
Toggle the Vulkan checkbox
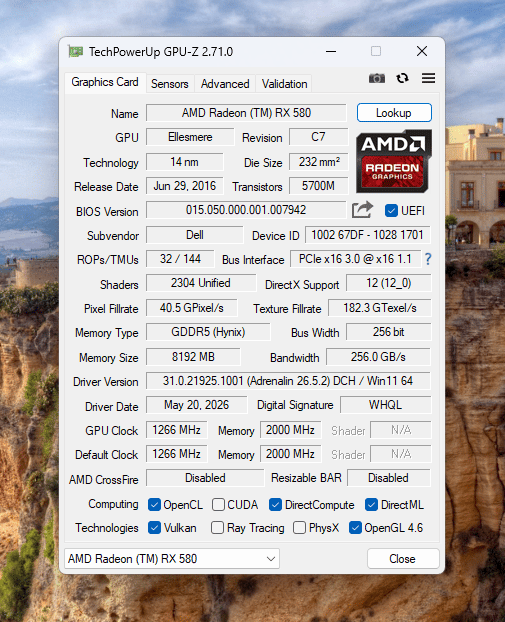[x=154, y=528]
